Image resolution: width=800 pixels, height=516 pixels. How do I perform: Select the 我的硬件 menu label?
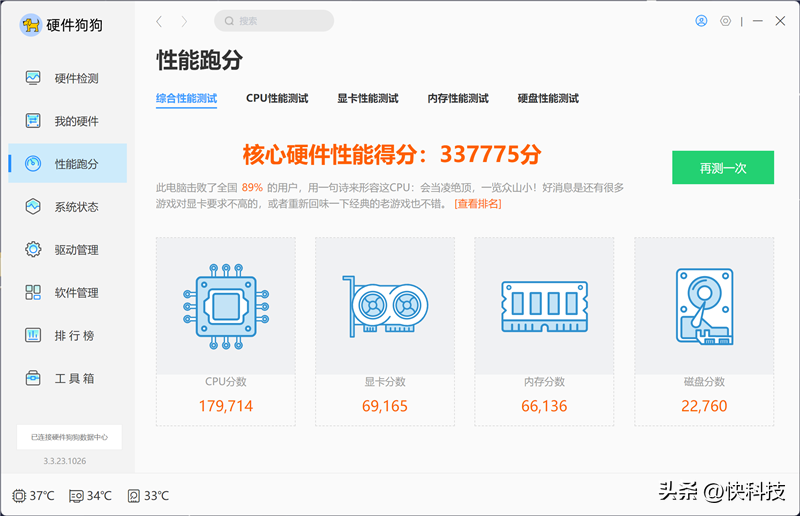(77, 121)
